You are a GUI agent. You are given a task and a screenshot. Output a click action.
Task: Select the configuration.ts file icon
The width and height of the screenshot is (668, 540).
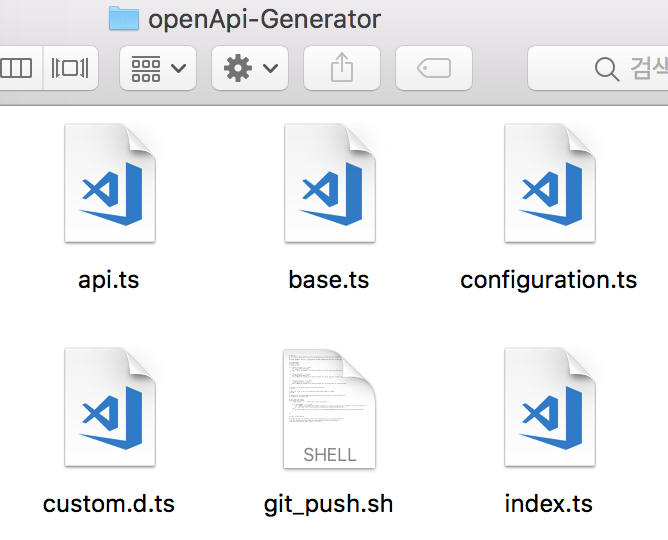(550, 183)
